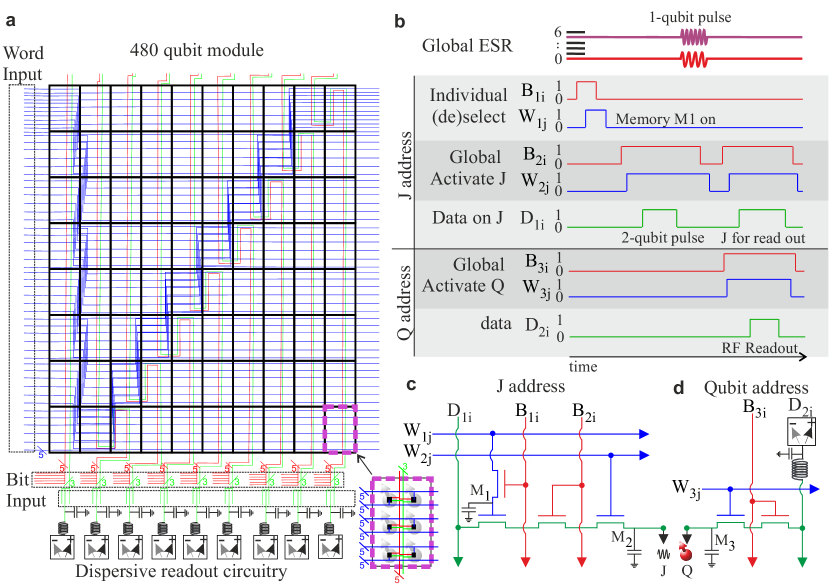Click the "Word Input" label
Screen dimensions: 831x584
pos(23,64)
